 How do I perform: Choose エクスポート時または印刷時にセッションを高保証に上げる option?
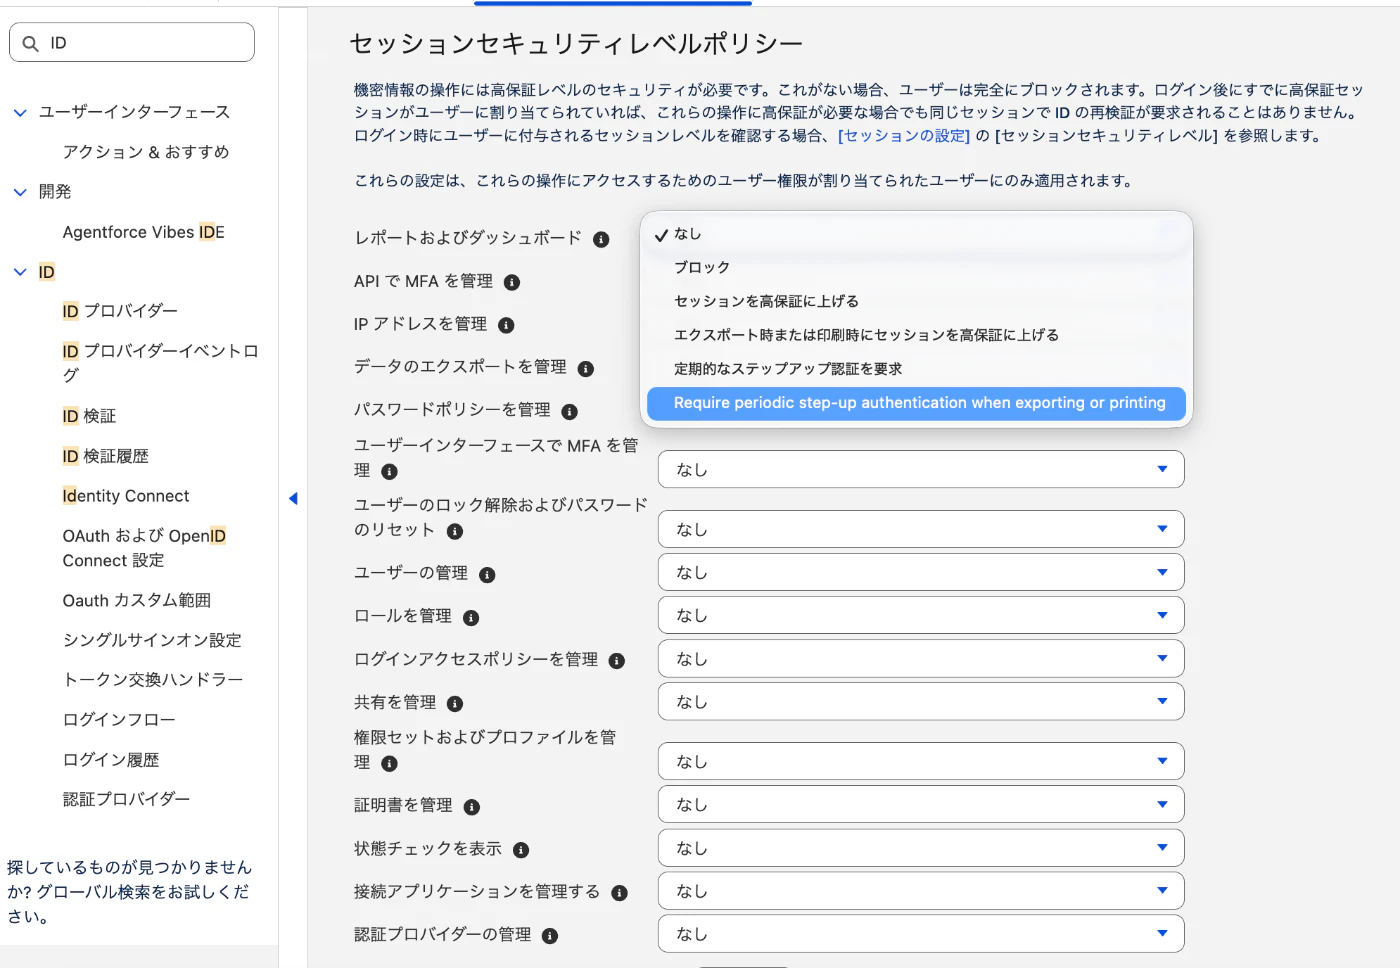click(x=916, y=335)
